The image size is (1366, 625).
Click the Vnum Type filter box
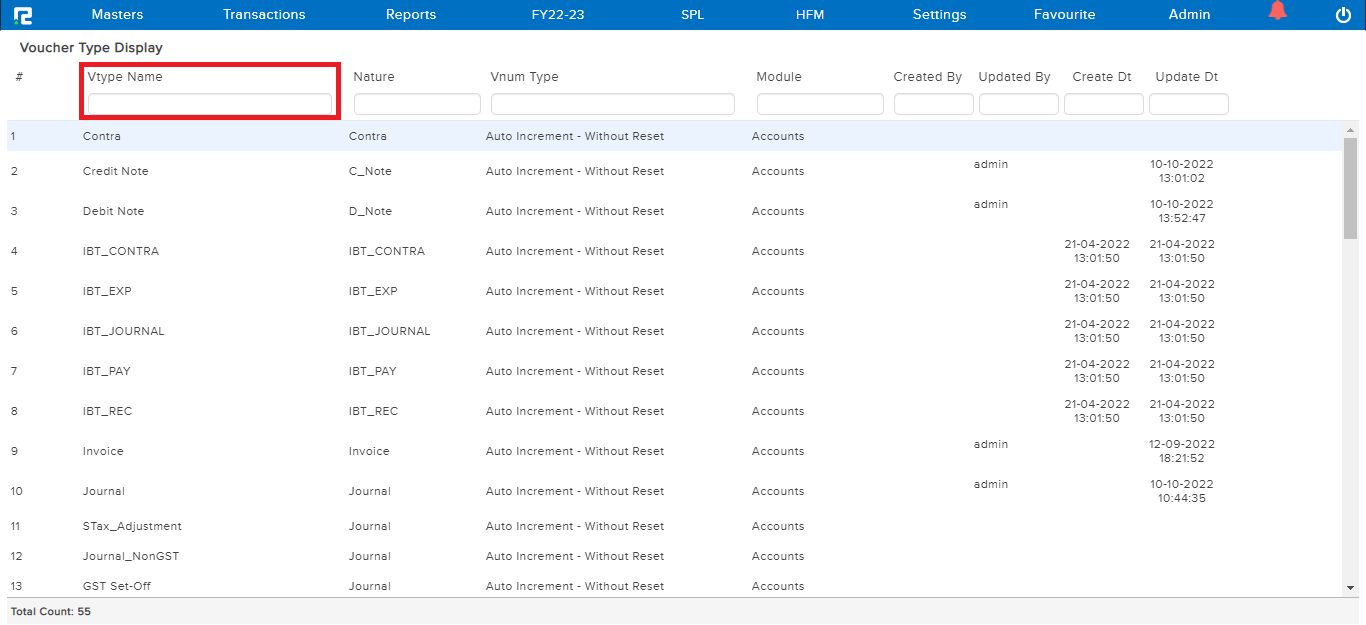click(612, 103)
